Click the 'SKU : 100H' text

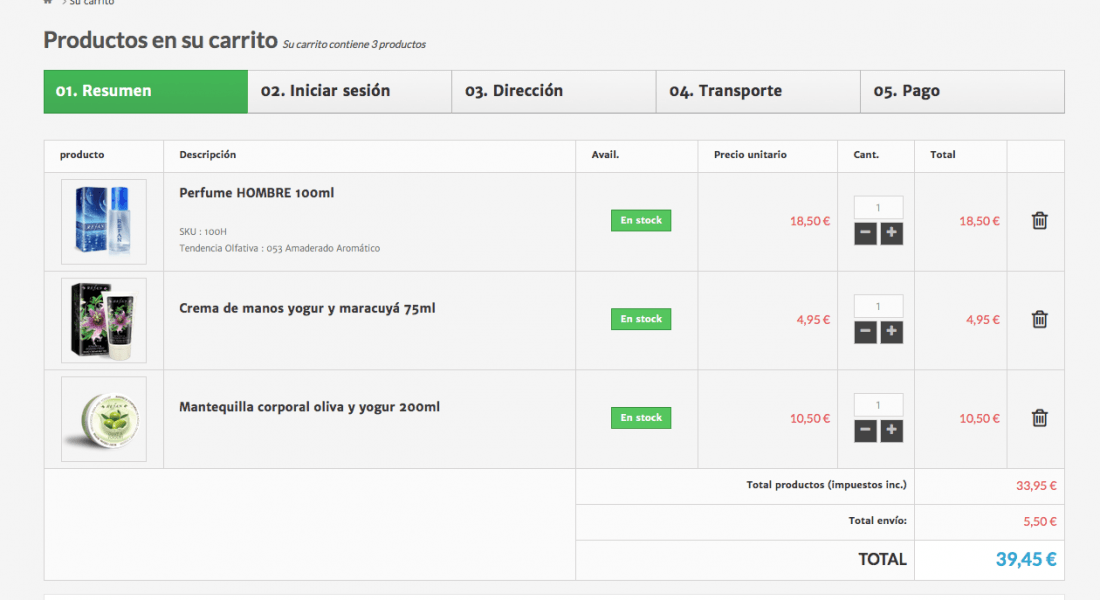[x=203, y=232]
